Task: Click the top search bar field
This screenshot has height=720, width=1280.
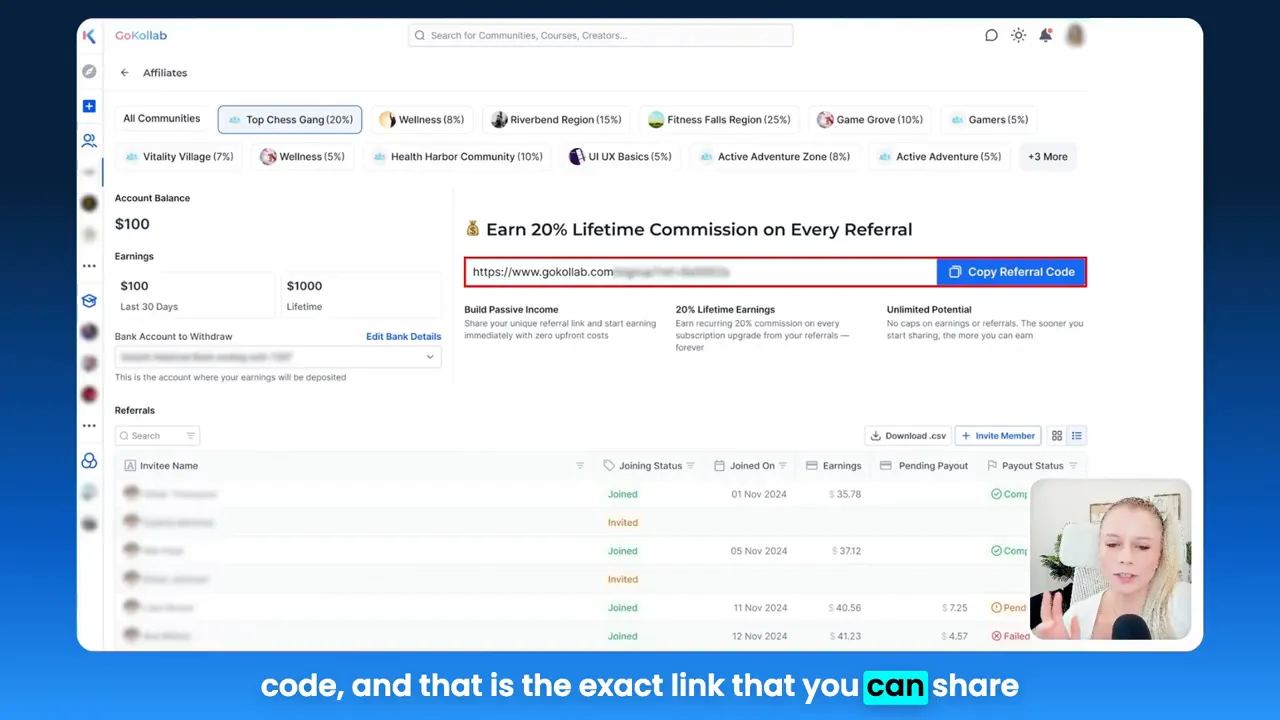Action: point(600,35)
